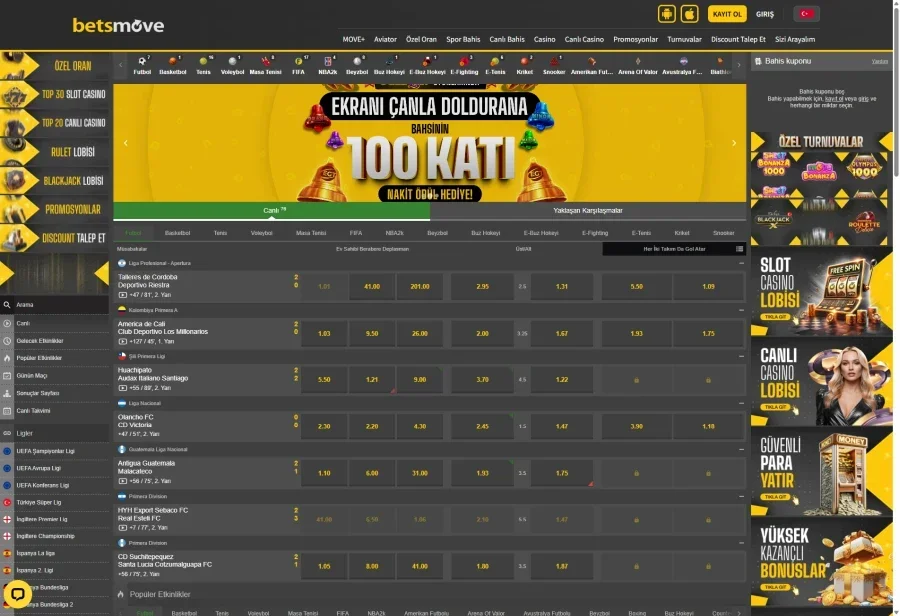Select the Basketbol tab under Canlı
900x616 pixels.
[177, 233]
